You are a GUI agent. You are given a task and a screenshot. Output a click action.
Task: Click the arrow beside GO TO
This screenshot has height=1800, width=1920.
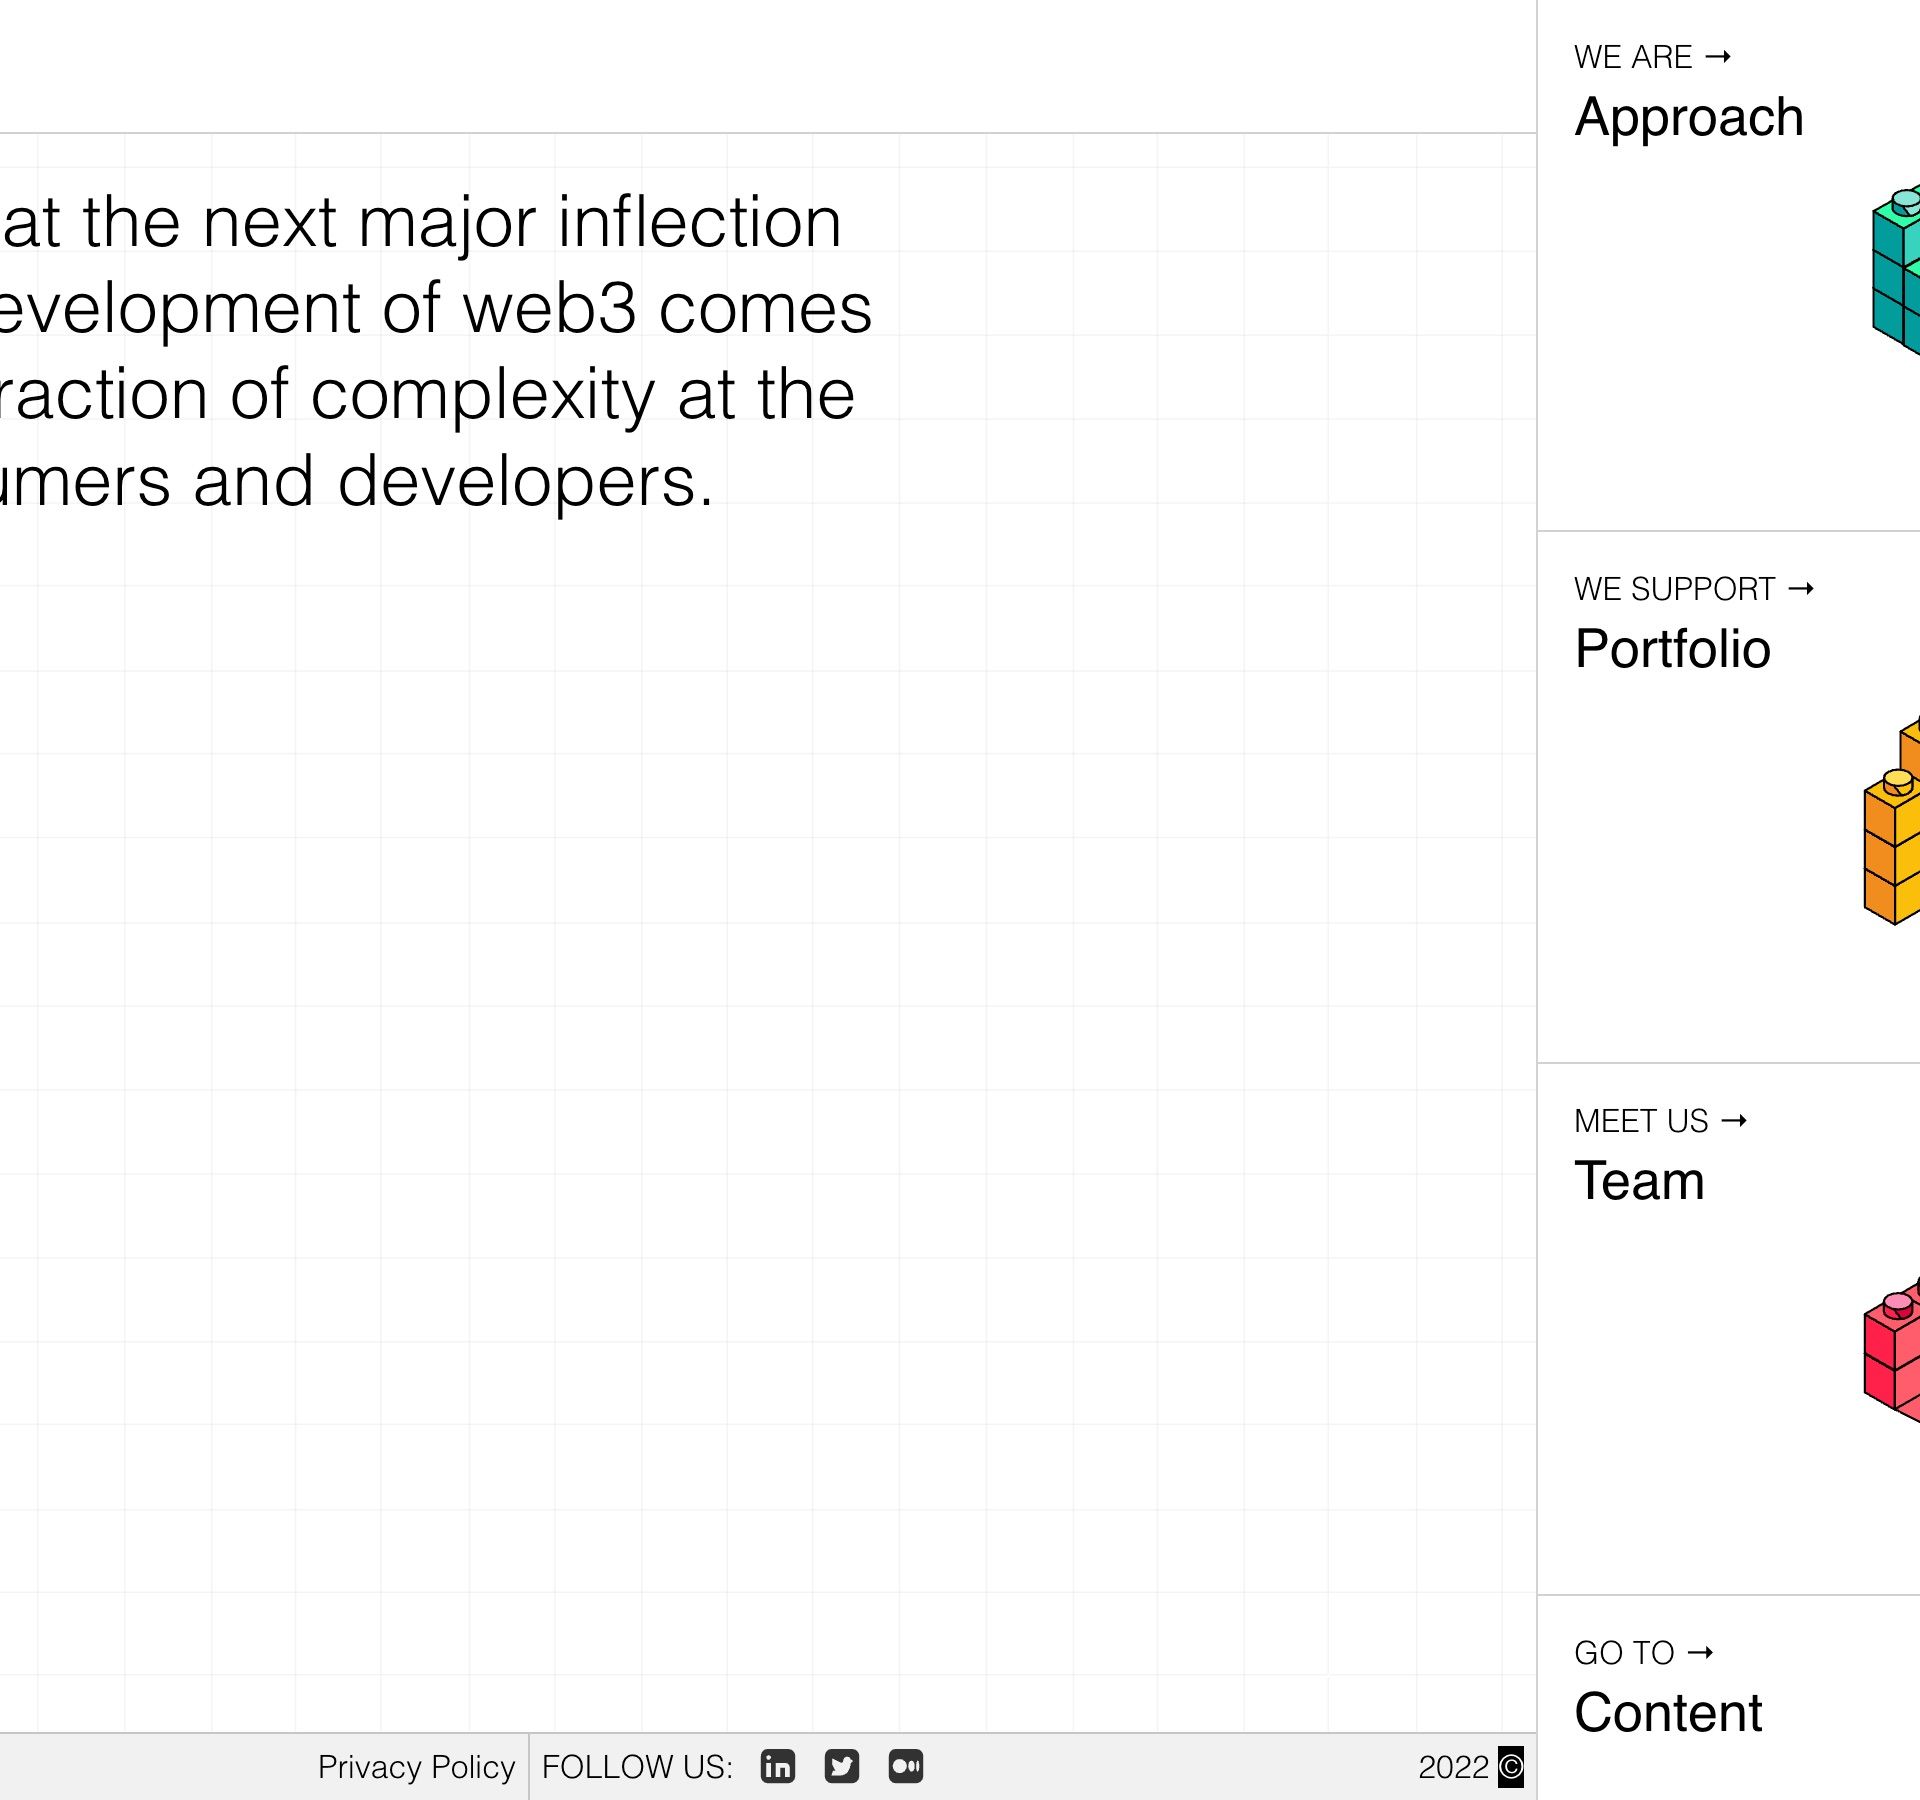[1700, 1653]
